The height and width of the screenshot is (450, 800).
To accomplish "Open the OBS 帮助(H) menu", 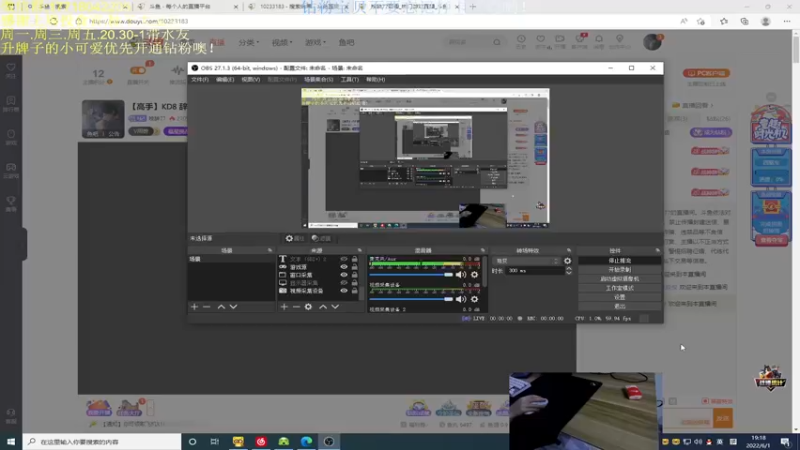I will click(x=376, y=80).
